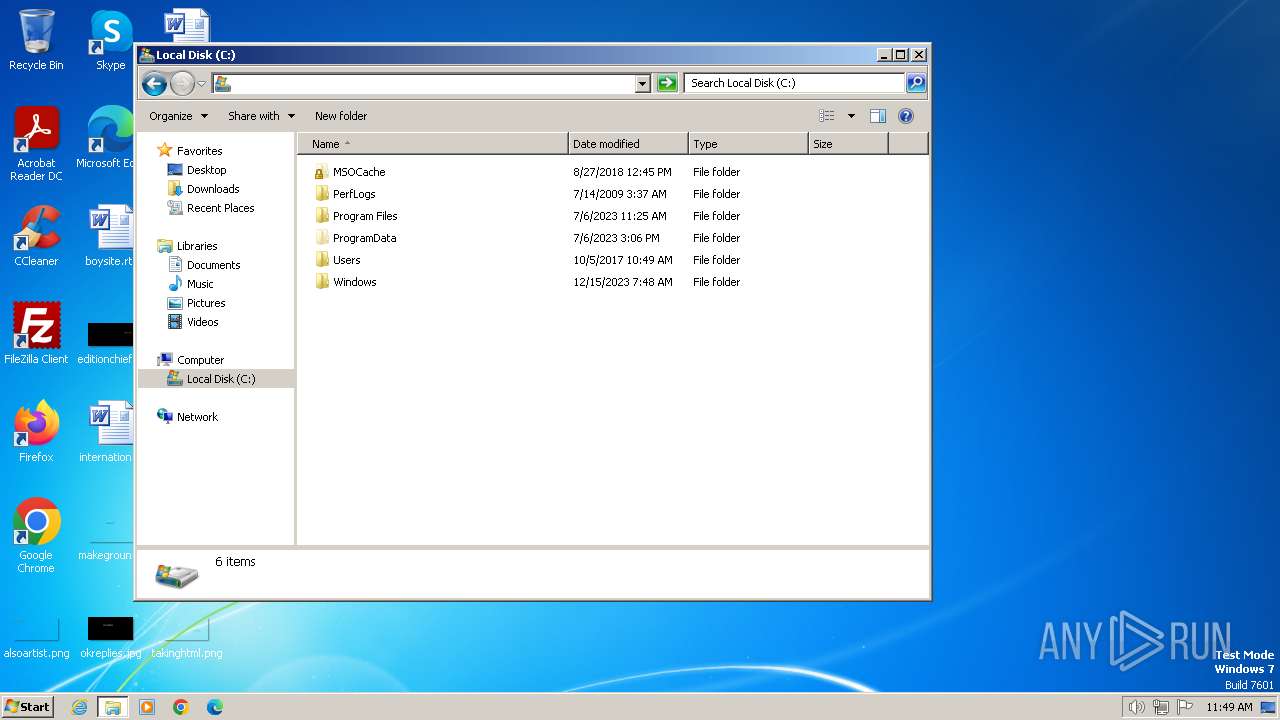Click the blue Help question mark icon

[906, 116]
